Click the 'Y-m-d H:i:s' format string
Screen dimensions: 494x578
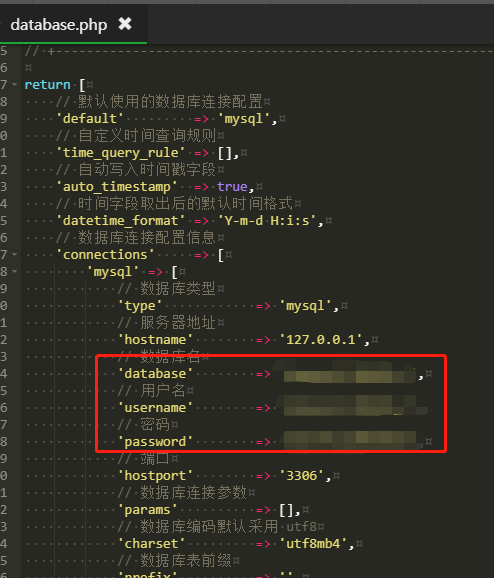pos(267,220)
